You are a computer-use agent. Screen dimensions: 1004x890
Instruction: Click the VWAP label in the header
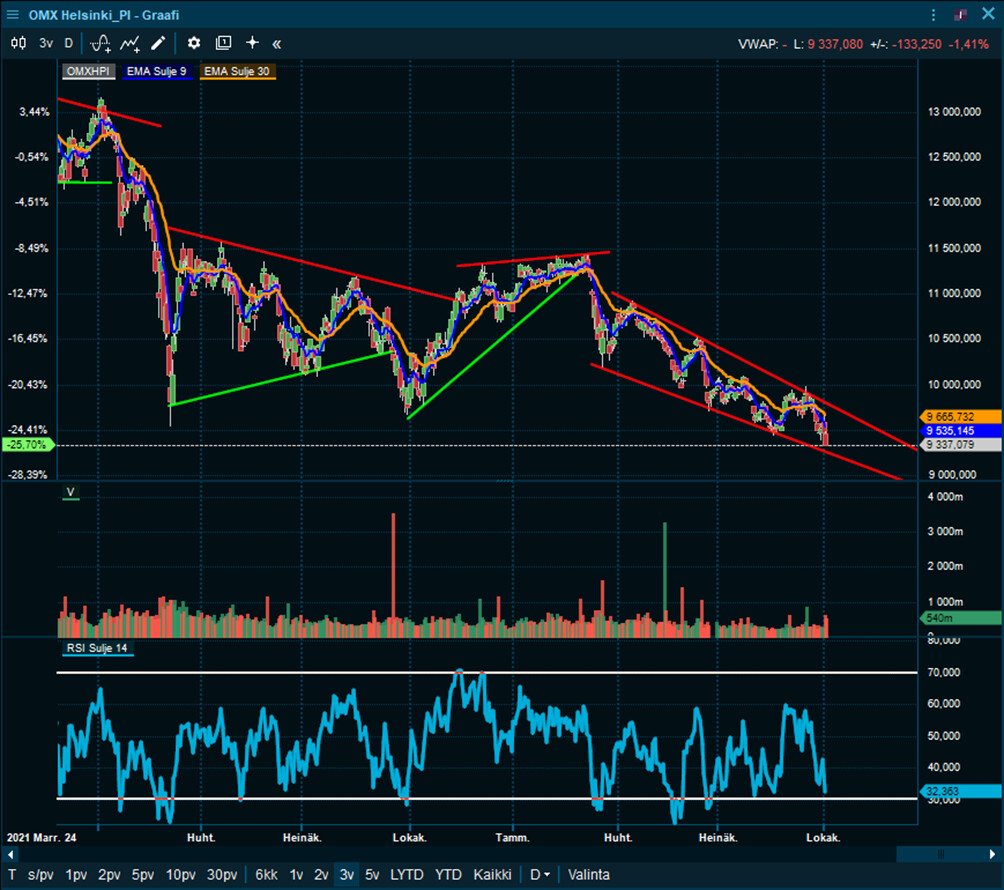[758, 44]
